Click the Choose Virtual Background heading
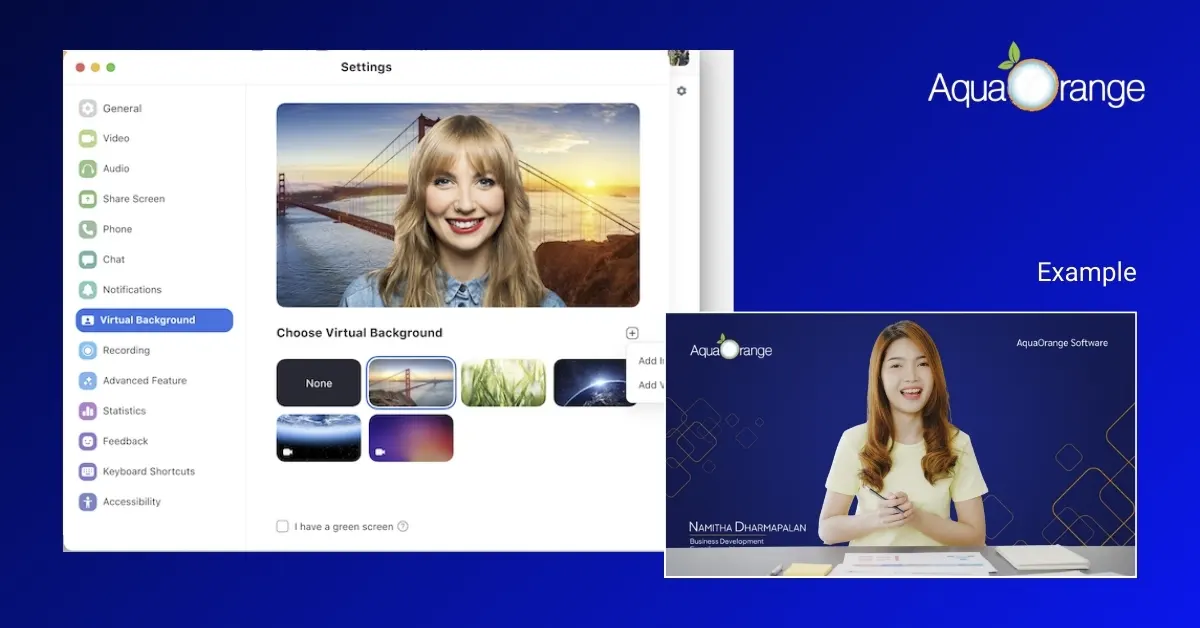 359,333
